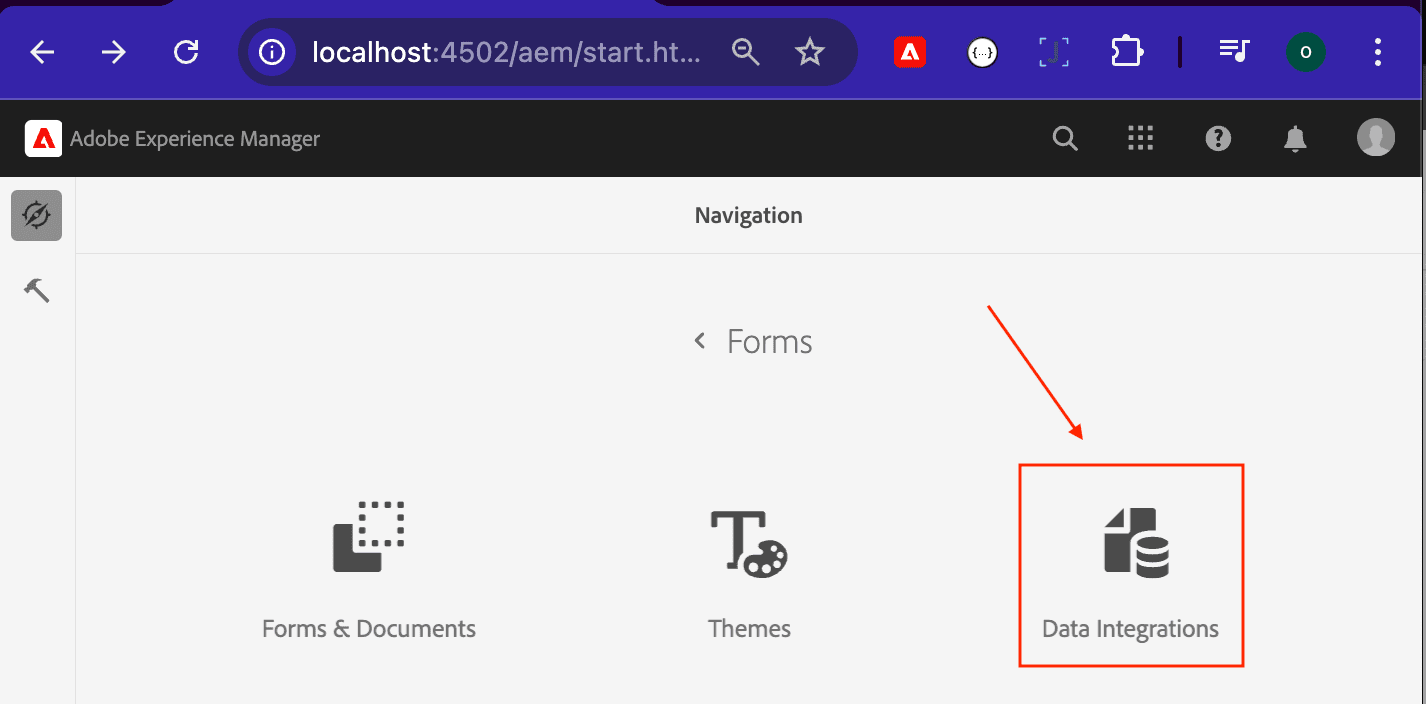The width and height of the screenshot is (1426, 704).
Task: Bookmark this page with the star
Action: [x=810, y=52]
